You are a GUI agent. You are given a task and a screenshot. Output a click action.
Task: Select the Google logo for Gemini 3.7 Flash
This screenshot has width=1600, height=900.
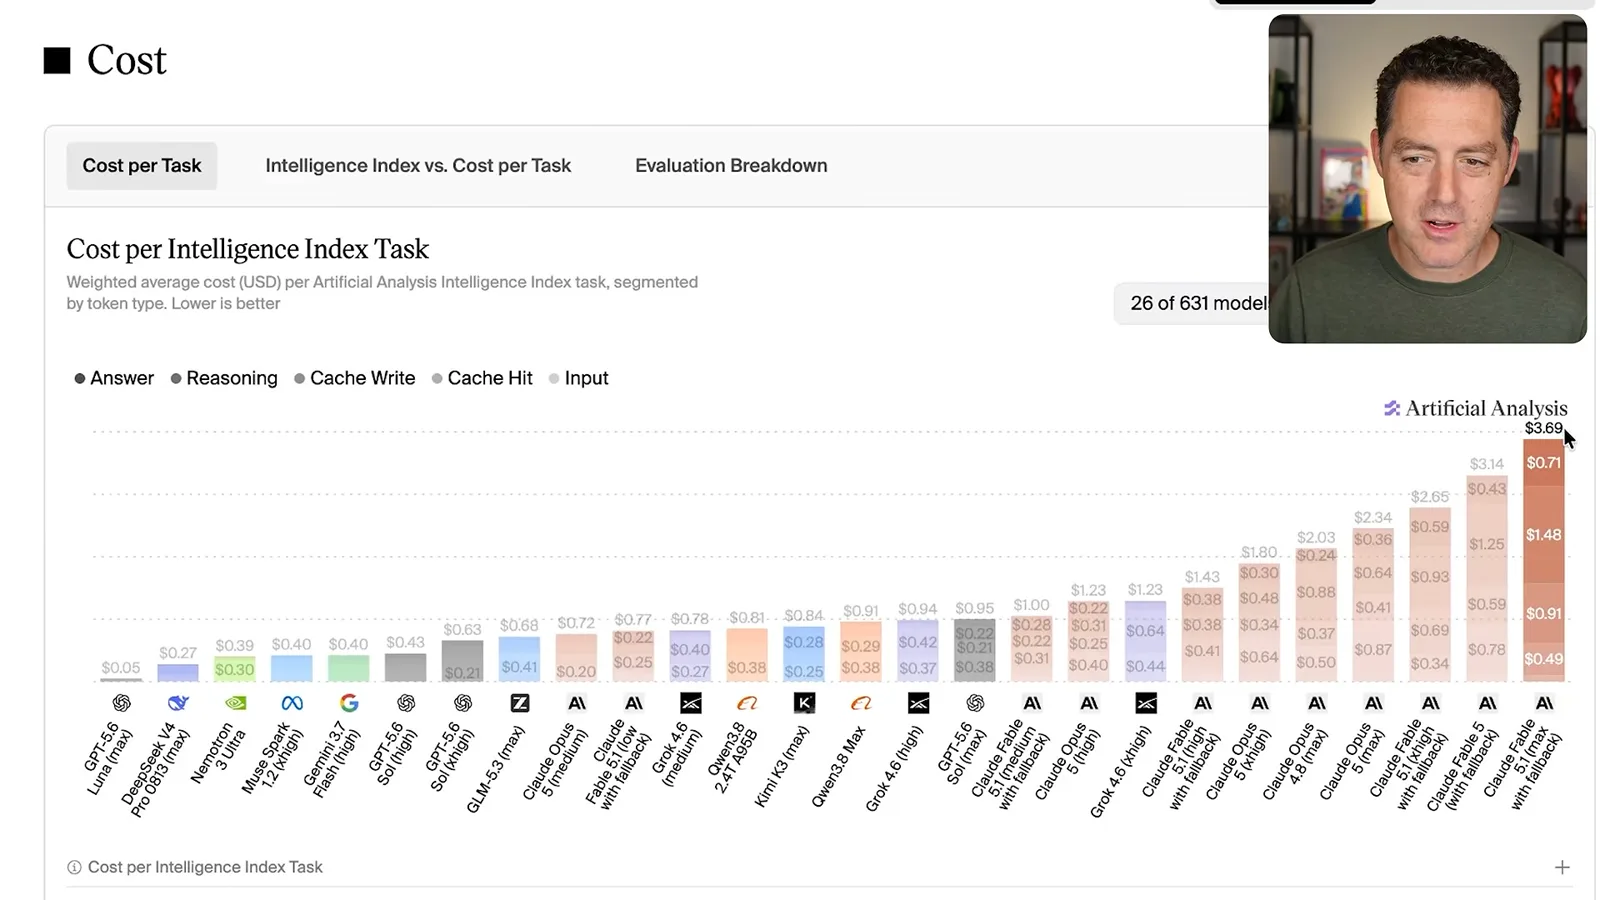click(349, 703)
